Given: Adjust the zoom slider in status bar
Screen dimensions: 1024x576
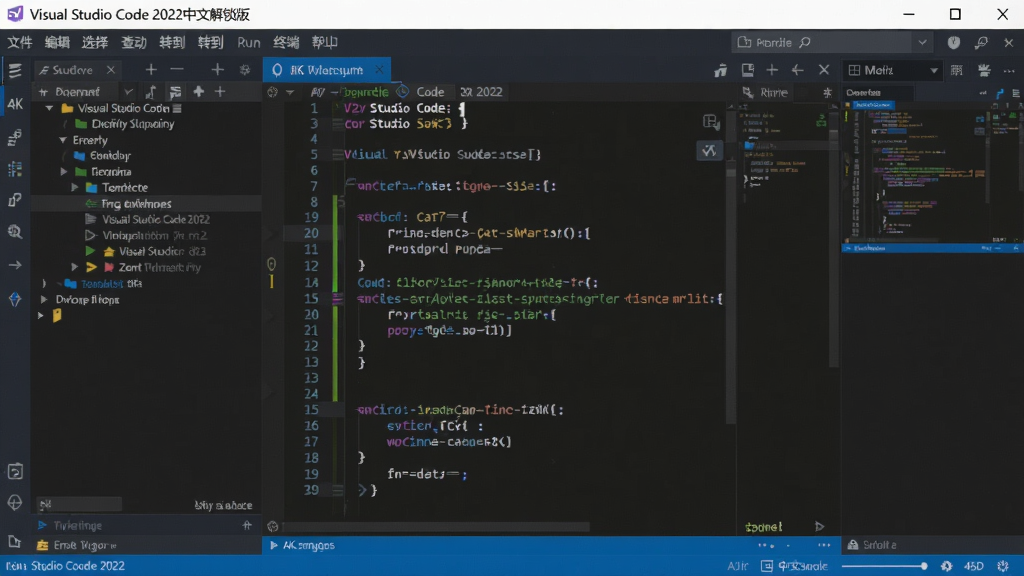Looking at the screenshot, I should [885, 566].
